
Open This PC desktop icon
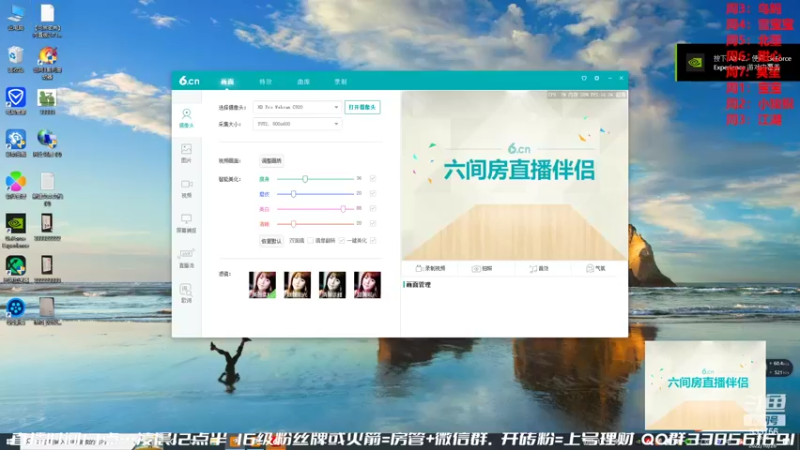point(16,17)
